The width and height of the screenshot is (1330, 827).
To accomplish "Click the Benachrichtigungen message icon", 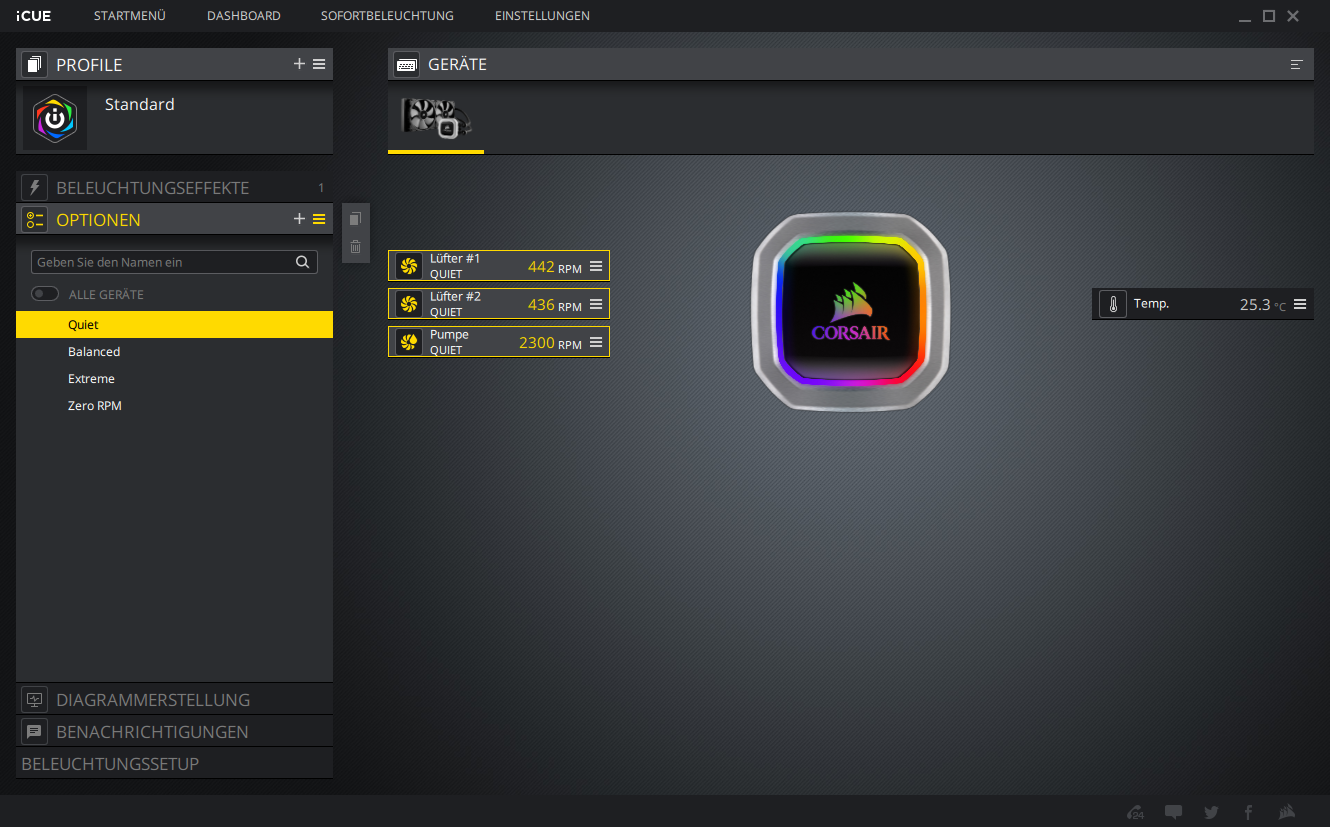I will tap(35, 732).
